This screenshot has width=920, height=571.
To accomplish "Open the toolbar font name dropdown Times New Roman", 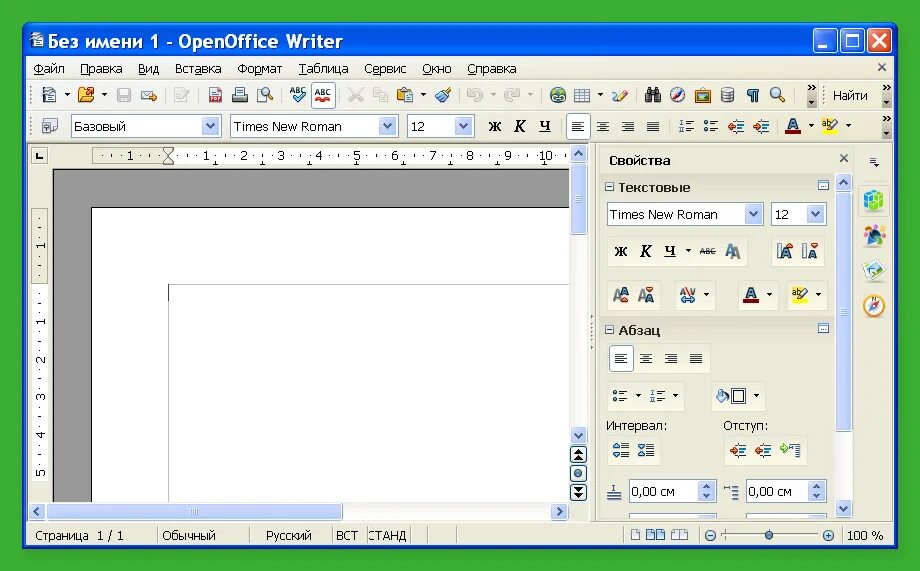I will [x=387, y=126].
